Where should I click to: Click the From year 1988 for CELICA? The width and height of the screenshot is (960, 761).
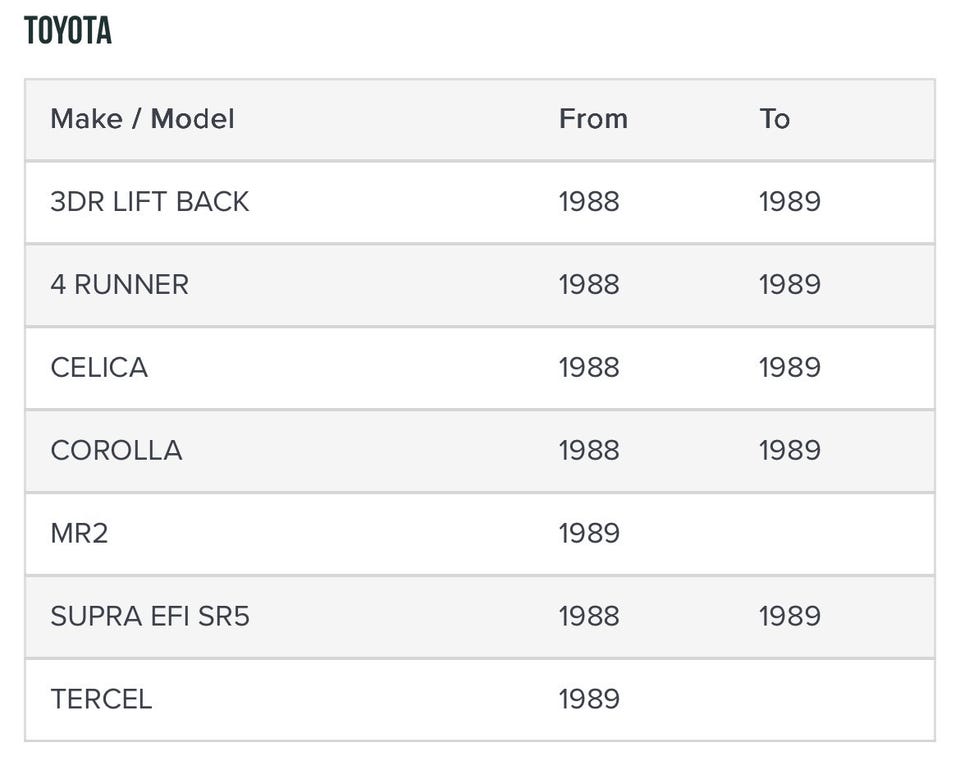coord(589,368)
